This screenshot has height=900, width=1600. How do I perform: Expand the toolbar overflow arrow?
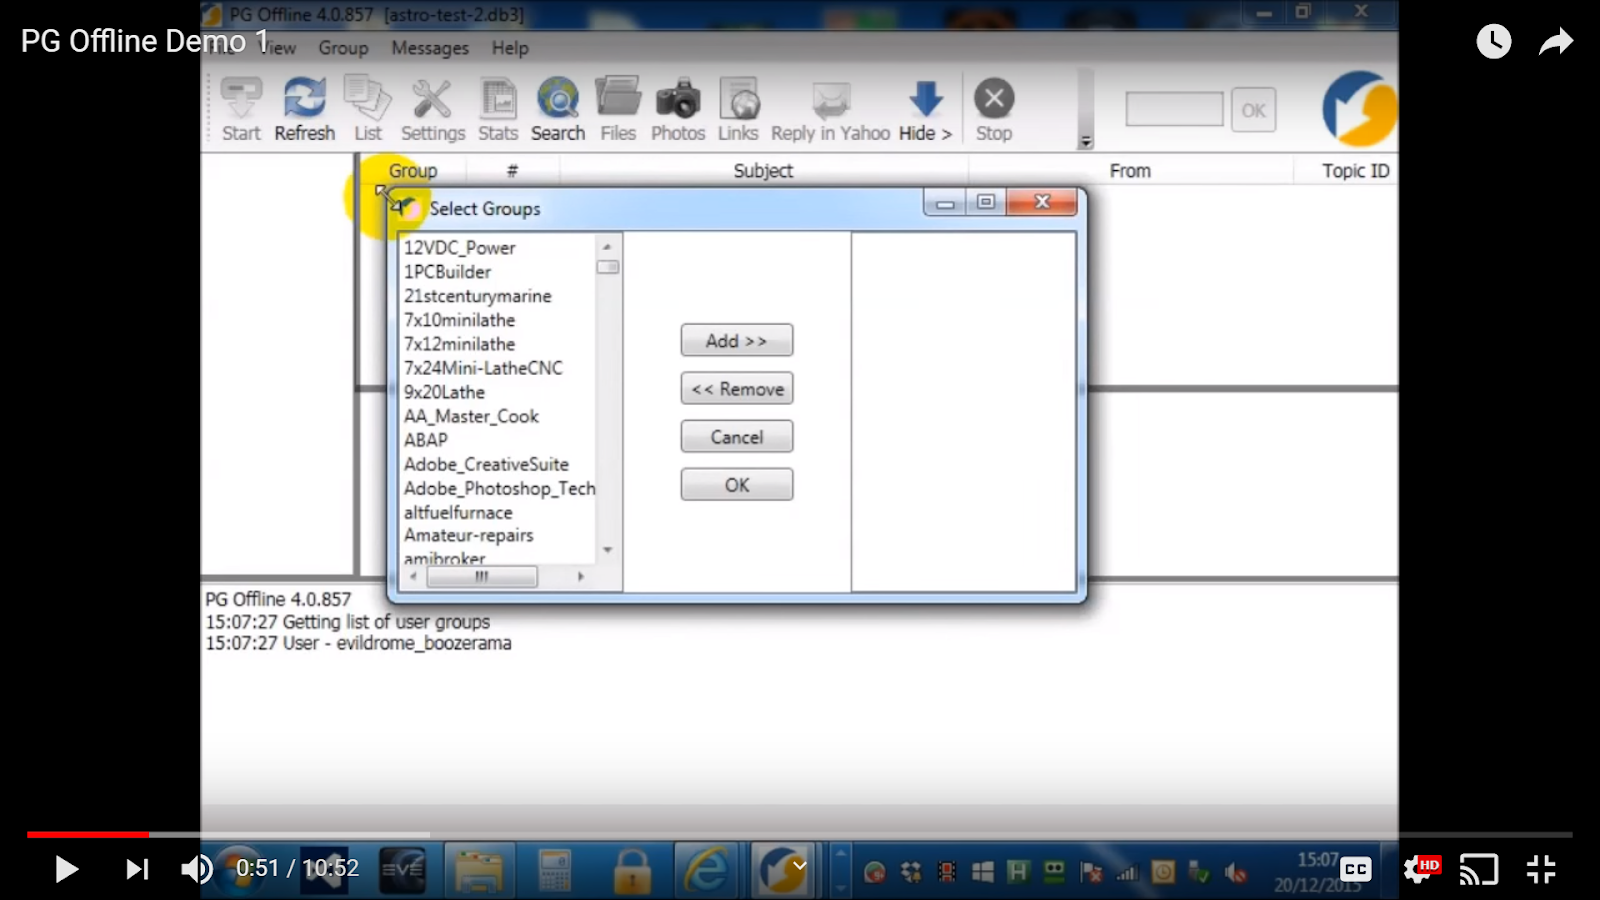point(1086,142)
